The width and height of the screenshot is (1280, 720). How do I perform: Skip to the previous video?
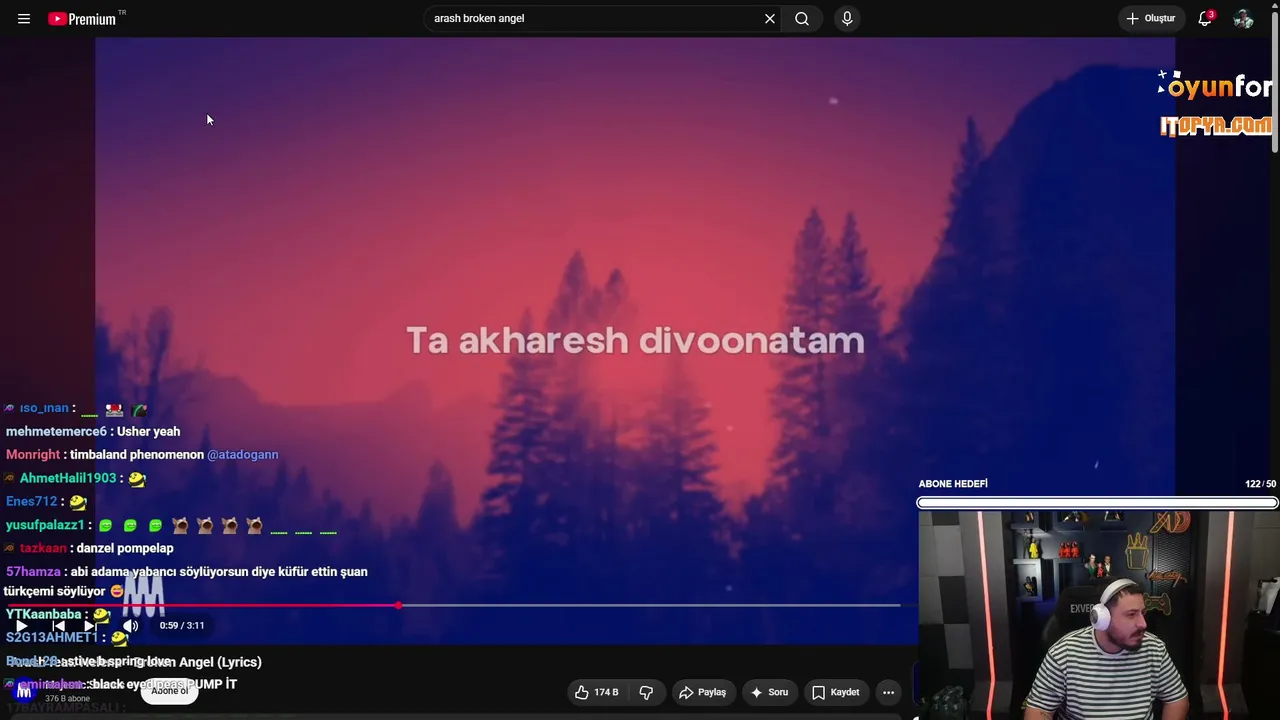[x=58, y=626]
